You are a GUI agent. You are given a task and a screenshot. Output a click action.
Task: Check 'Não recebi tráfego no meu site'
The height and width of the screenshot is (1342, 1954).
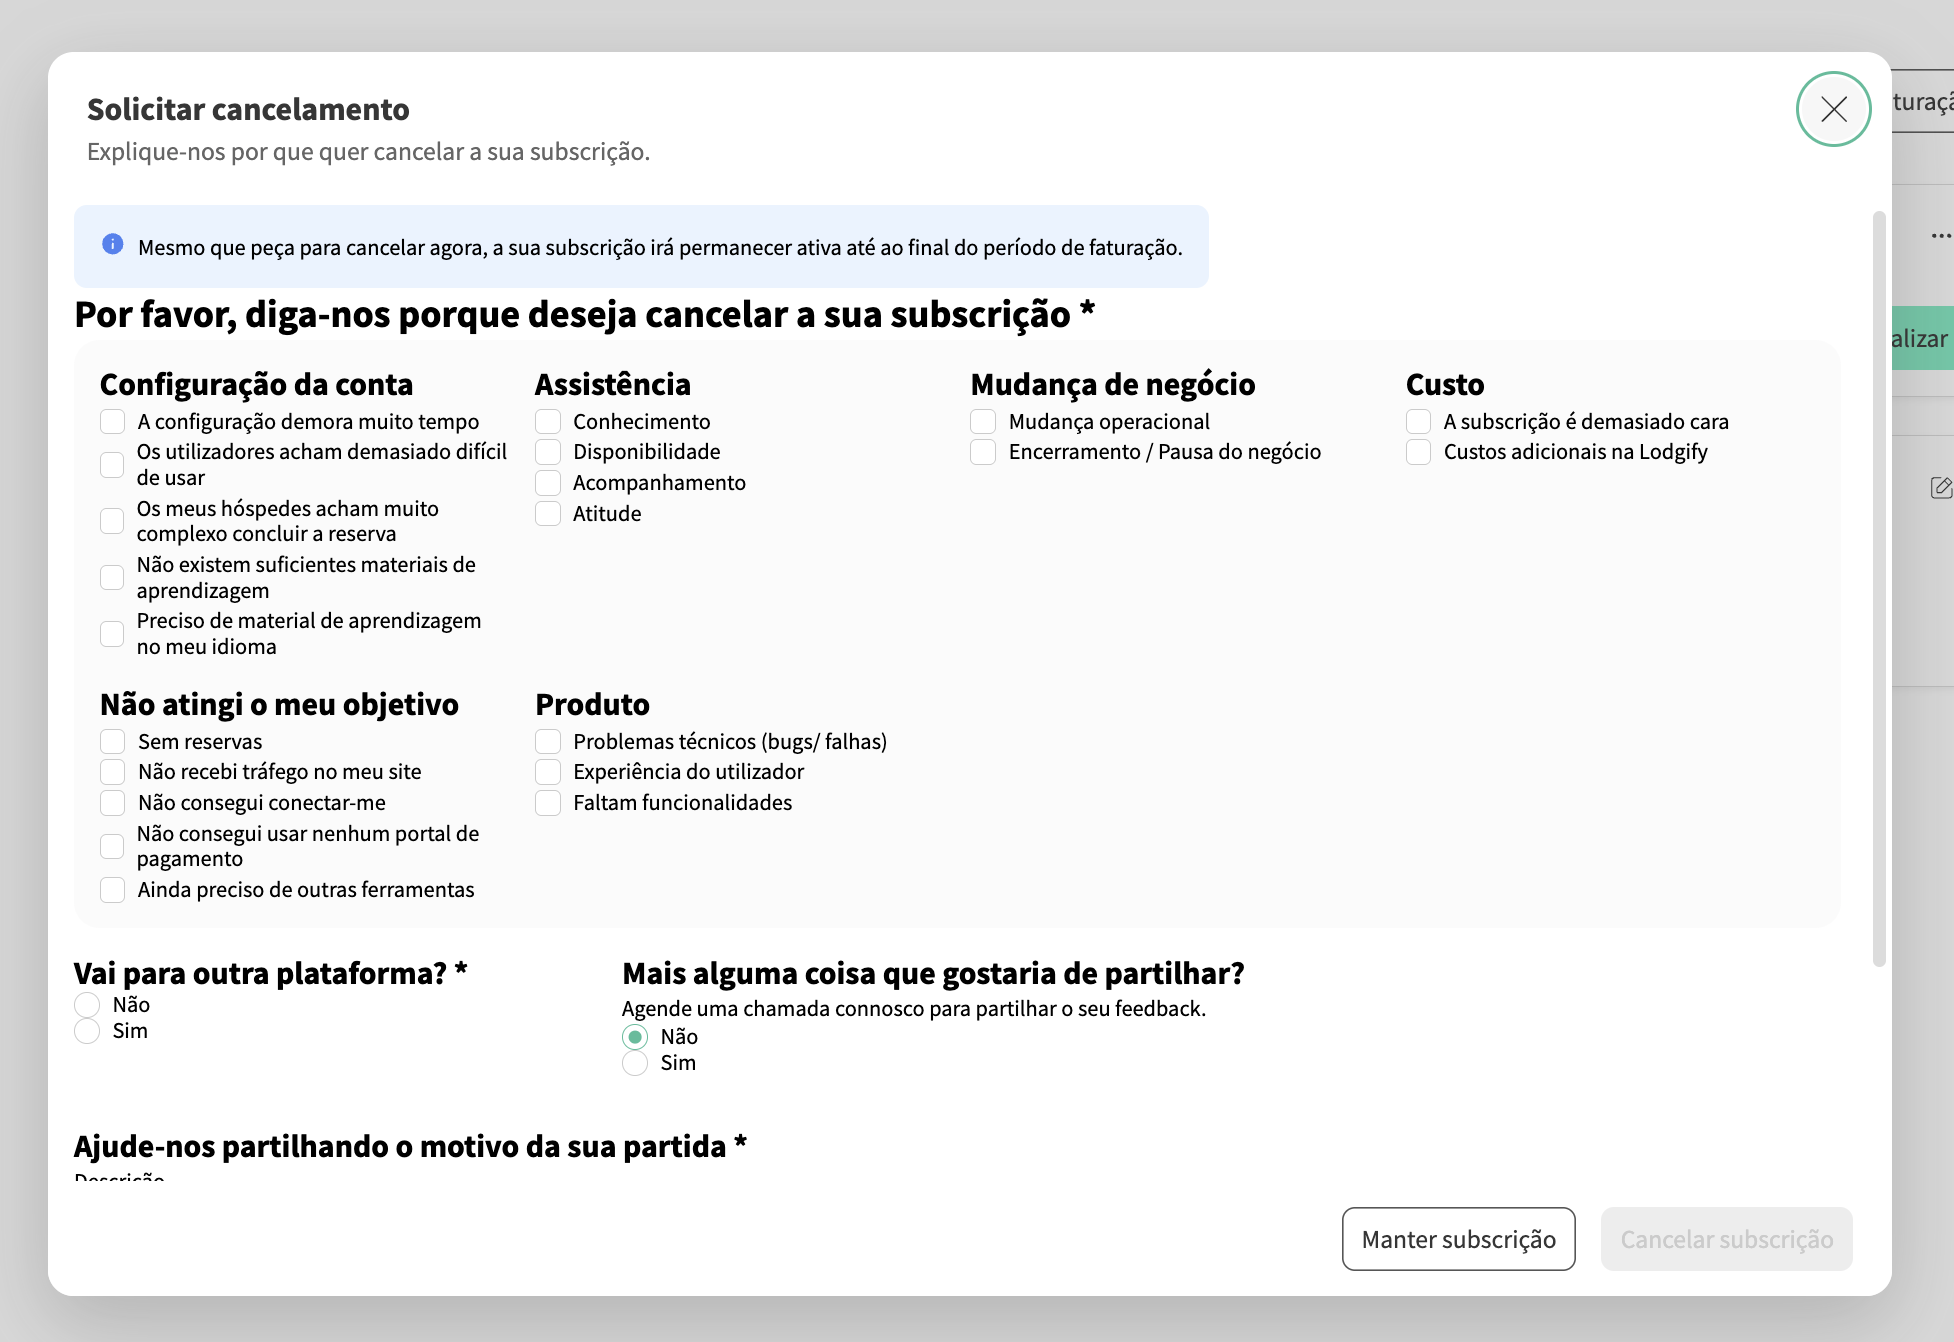point(111,771)
